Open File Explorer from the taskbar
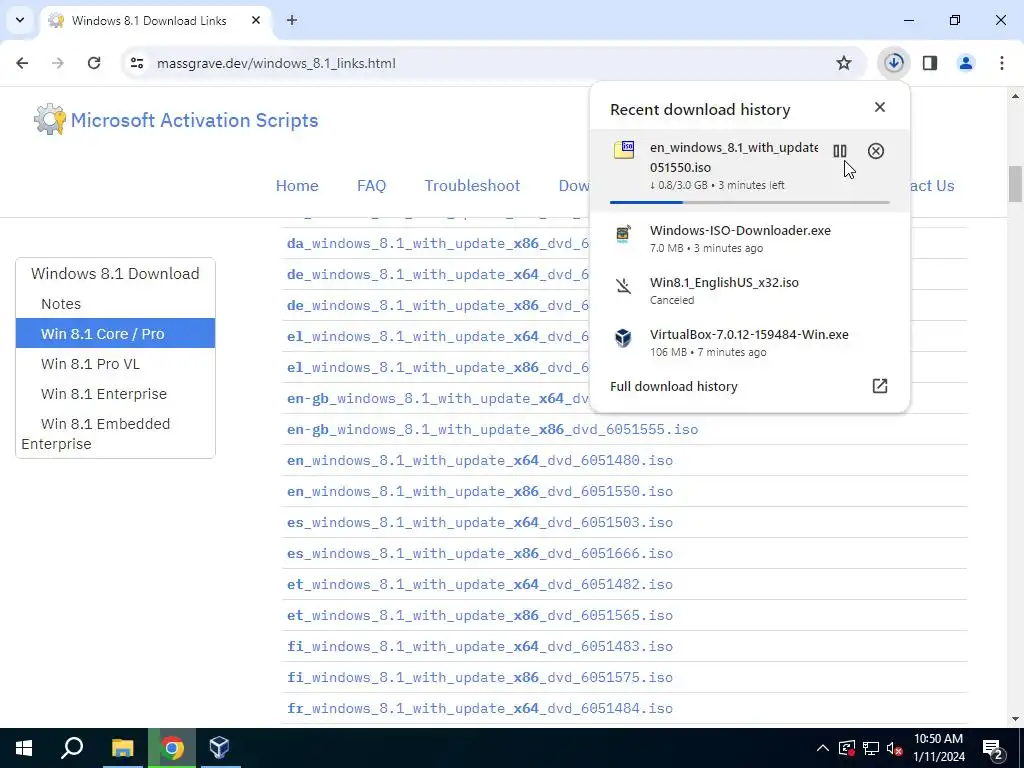1024x768 pixels. point(122,748)
